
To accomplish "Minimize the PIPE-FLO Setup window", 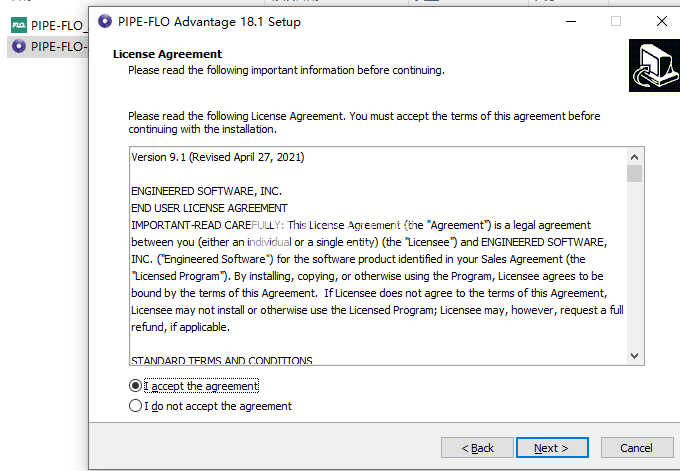I will (570, 21).
